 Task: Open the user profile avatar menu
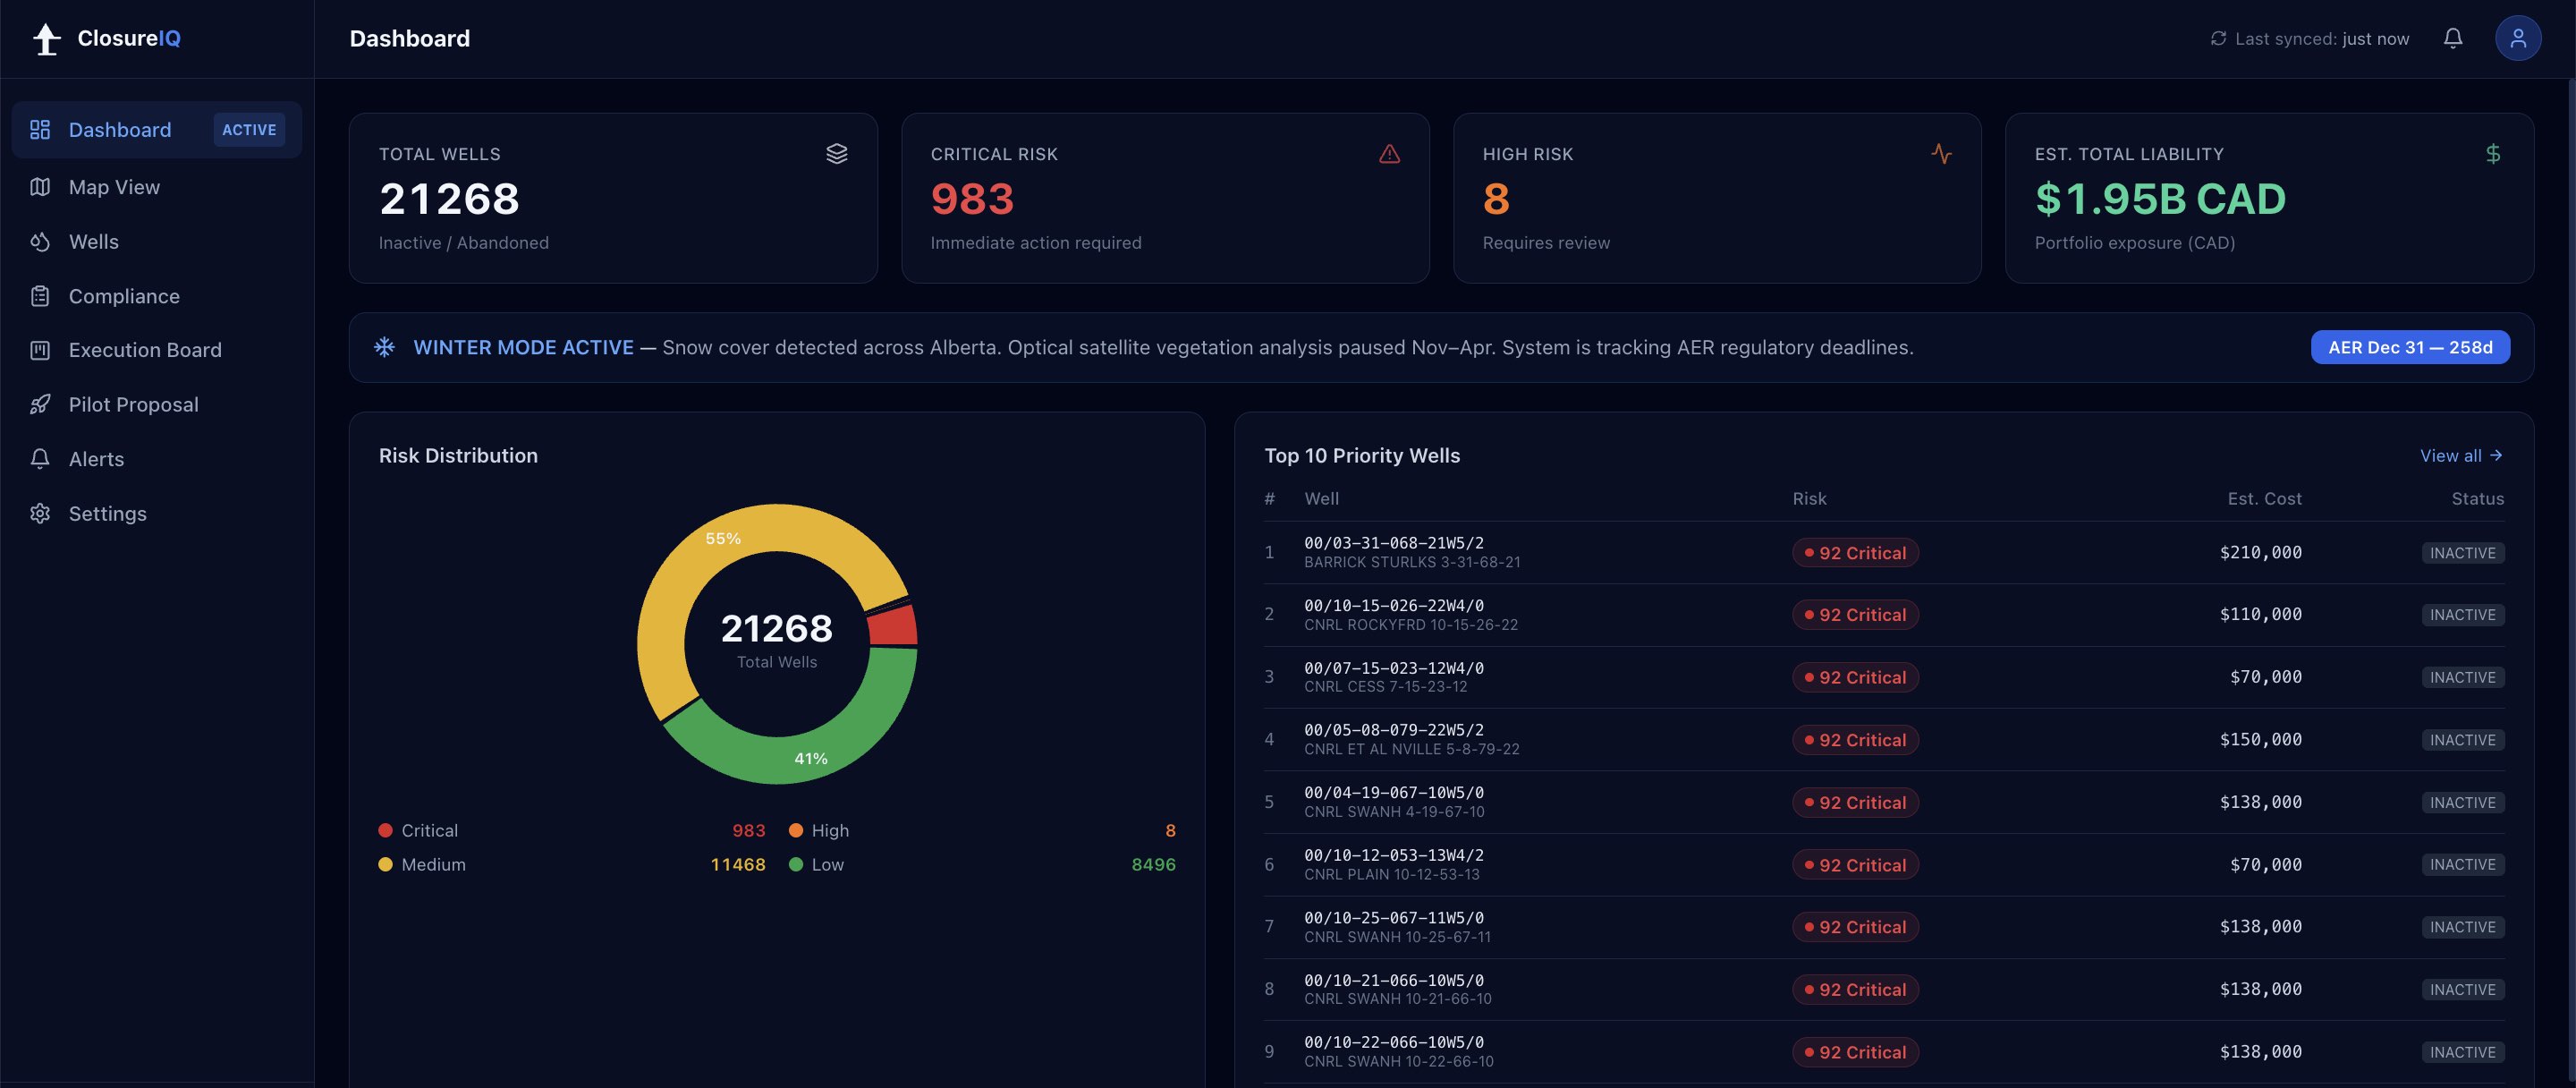click(x=2518, y=38)
